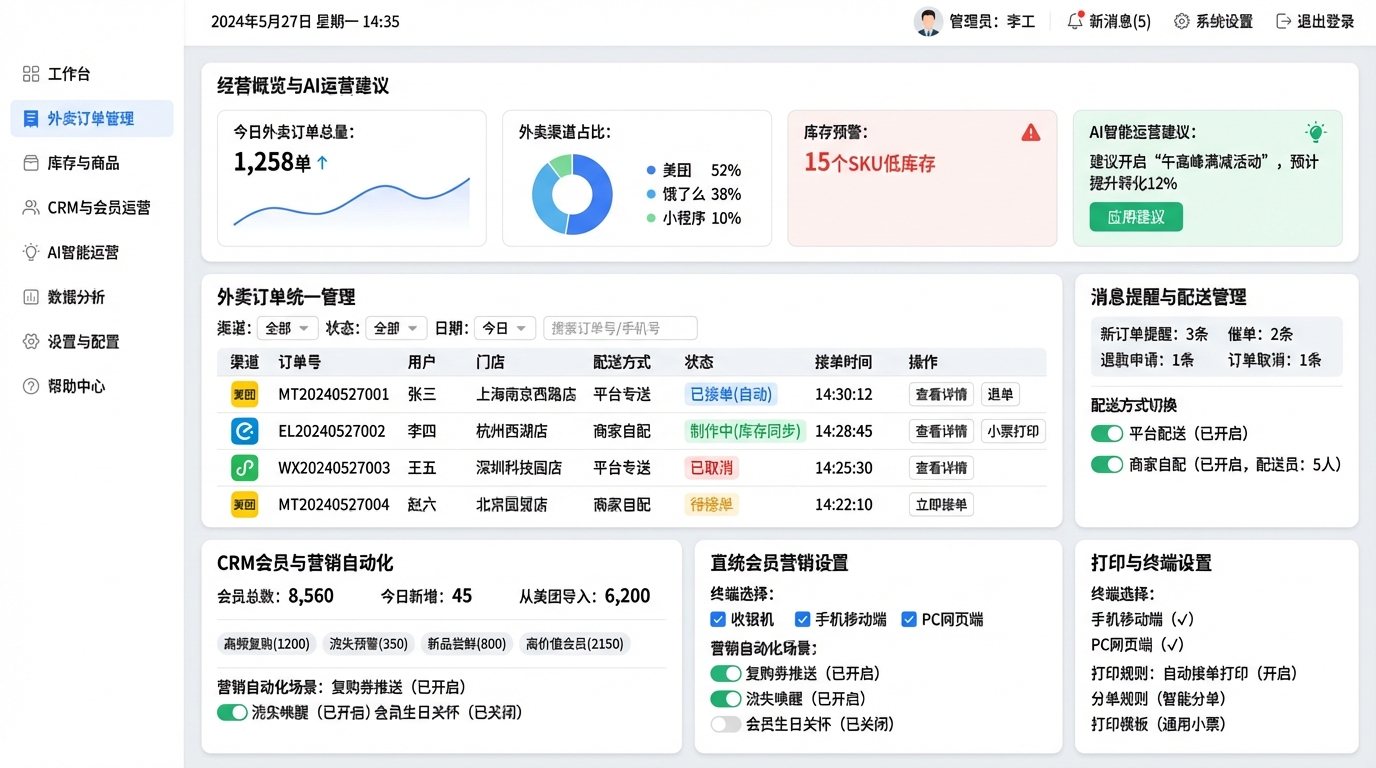The height and width of the screenshot is (768, 1376).
Task: Expand the 渠道 filter dropdown
Action: [288, 328]
